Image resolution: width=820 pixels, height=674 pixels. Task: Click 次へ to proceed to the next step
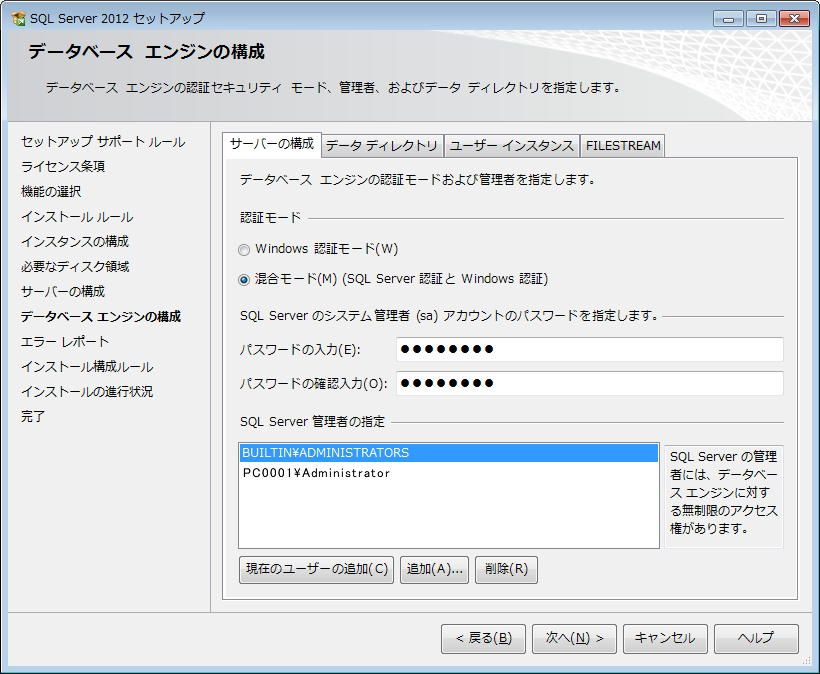[572, 638]
